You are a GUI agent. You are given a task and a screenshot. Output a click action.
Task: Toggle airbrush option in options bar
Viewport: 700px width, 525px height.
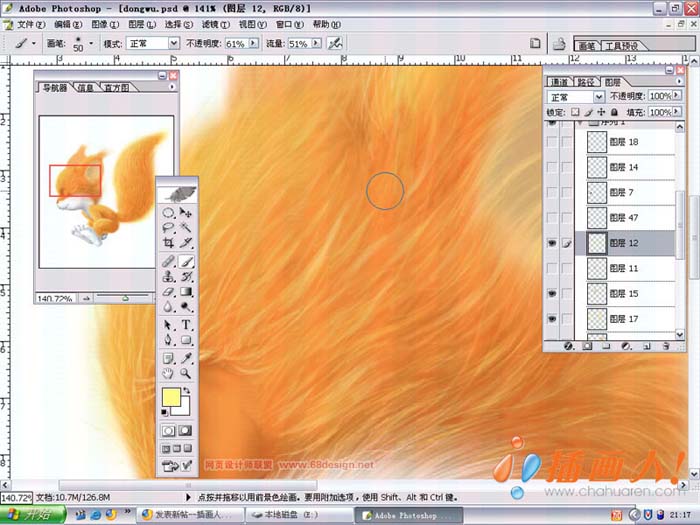tap(335, 43)
